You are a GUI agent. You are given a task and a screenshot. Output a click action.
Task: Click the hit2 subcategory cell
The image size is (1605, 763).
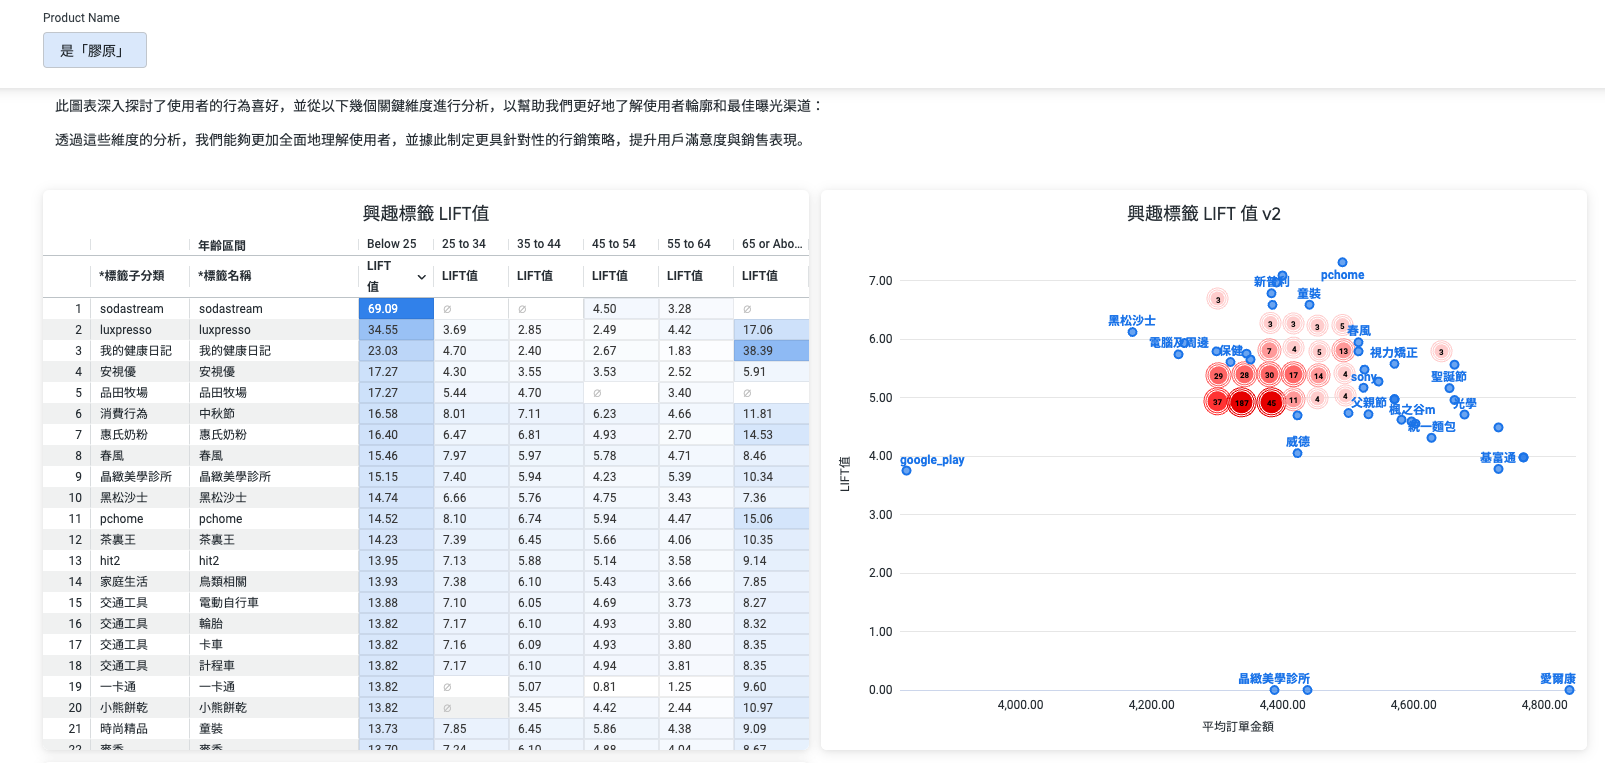point(139,561)
